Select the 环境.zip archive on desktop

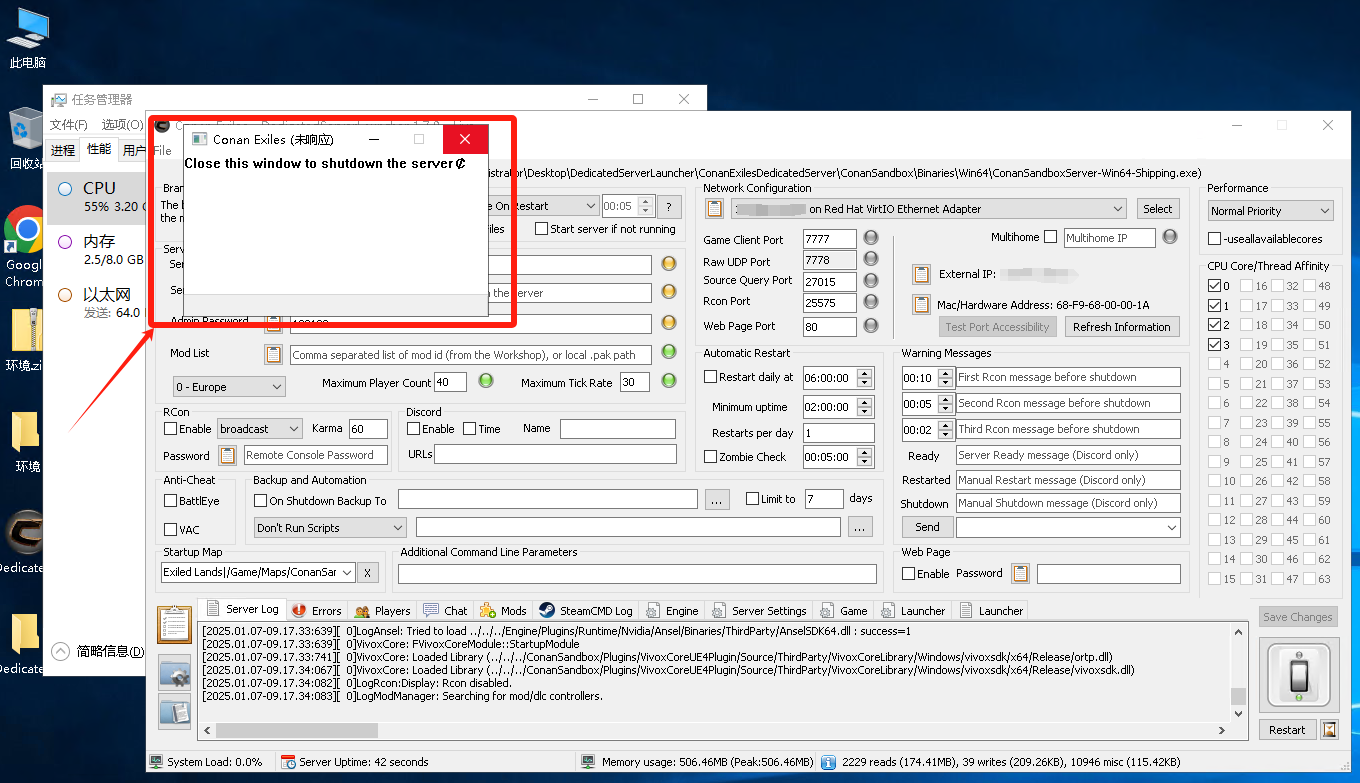(x=25, y=340)
